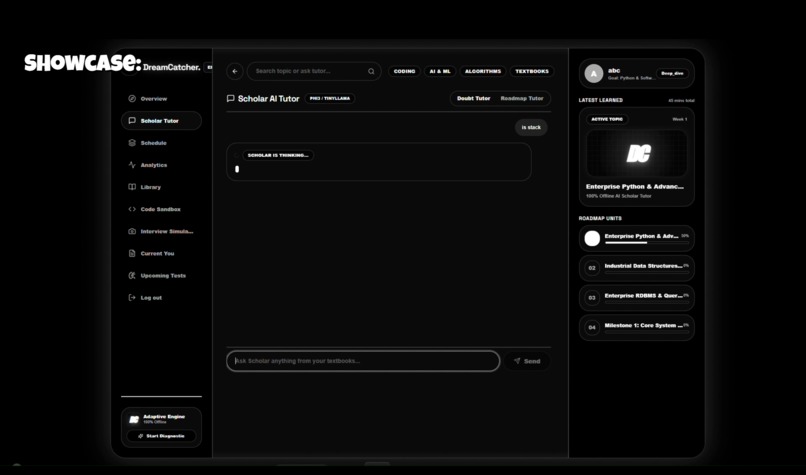Select the AI & ML topic chip

tap(440, 71)
